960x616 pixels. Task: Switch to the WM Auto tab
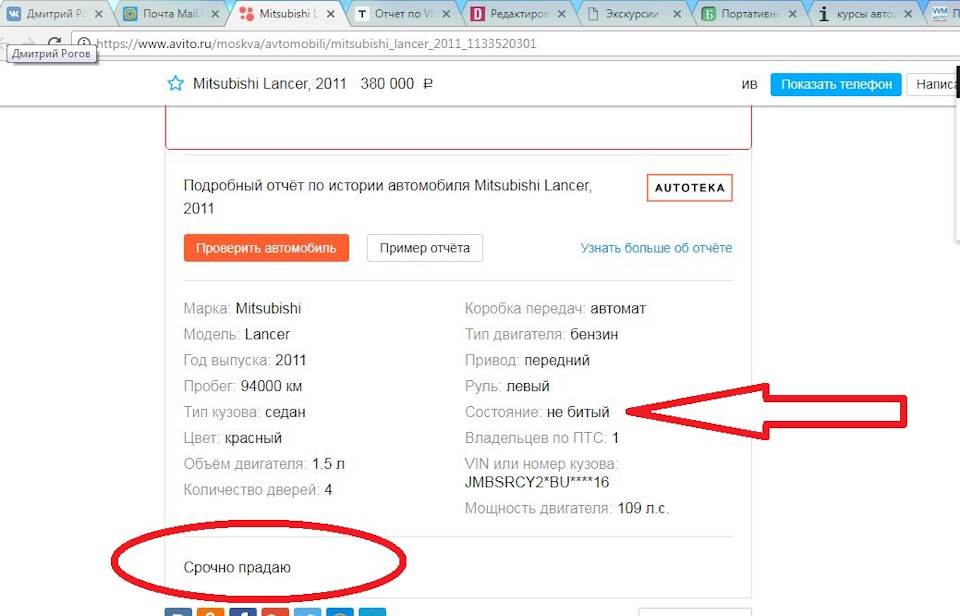pos(943,13)
